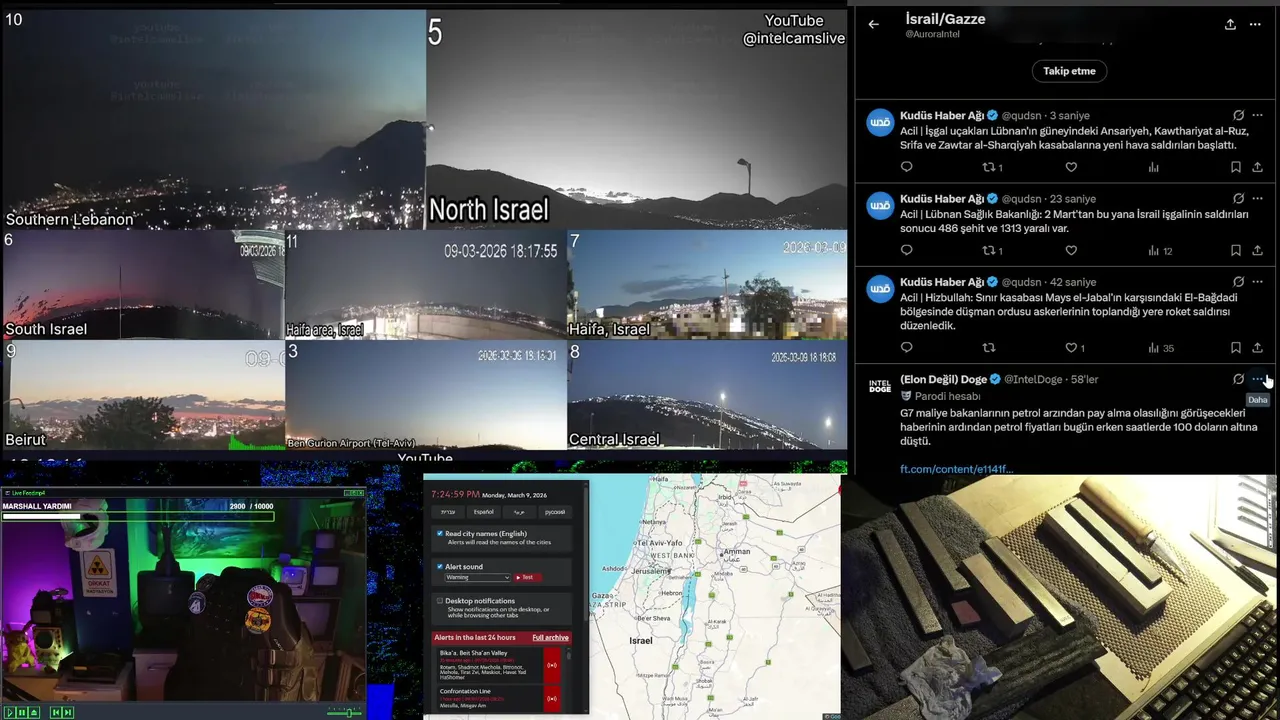This screenshot has height=720, width=1280.
Task: Share the 23 saniye Kudüs Haber Ağı tweet
Action: pos(1257,251)
